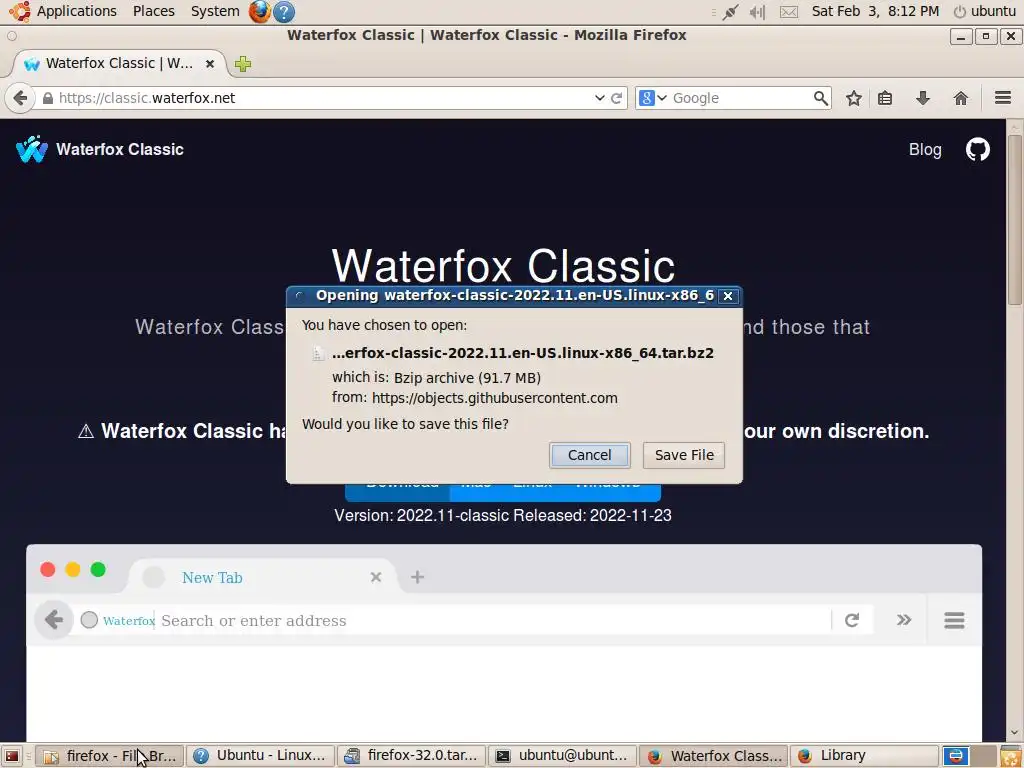
Task: Close the Opening waterfox-classic dialog
Action: pyautogui.click(x=728, y=296)
